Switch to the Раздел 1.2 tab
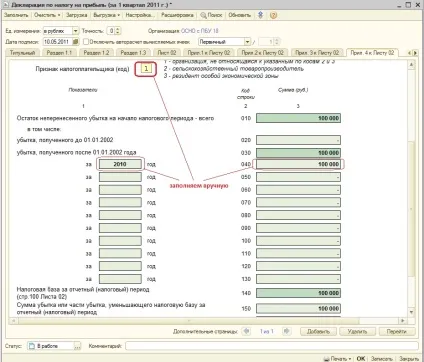 [96, 53]
